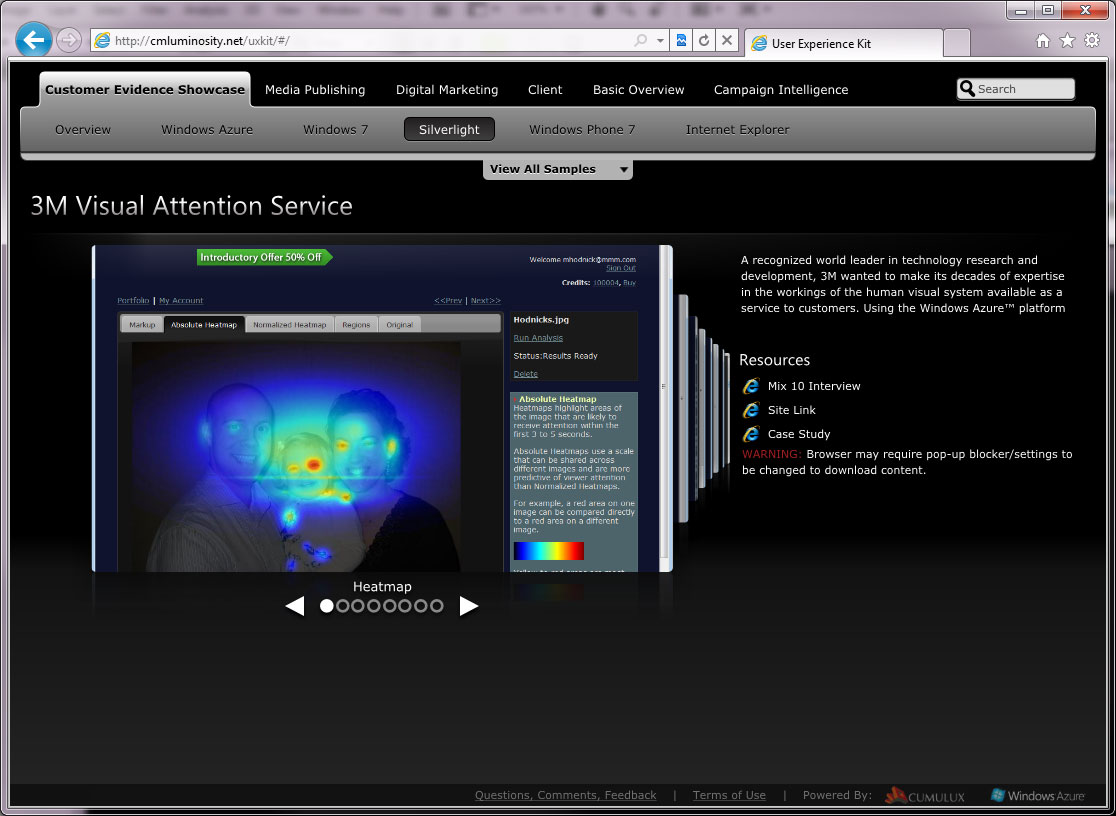Select the Overview sub-navigation item
Screen dimensions: 1116x816
(83, 130)
